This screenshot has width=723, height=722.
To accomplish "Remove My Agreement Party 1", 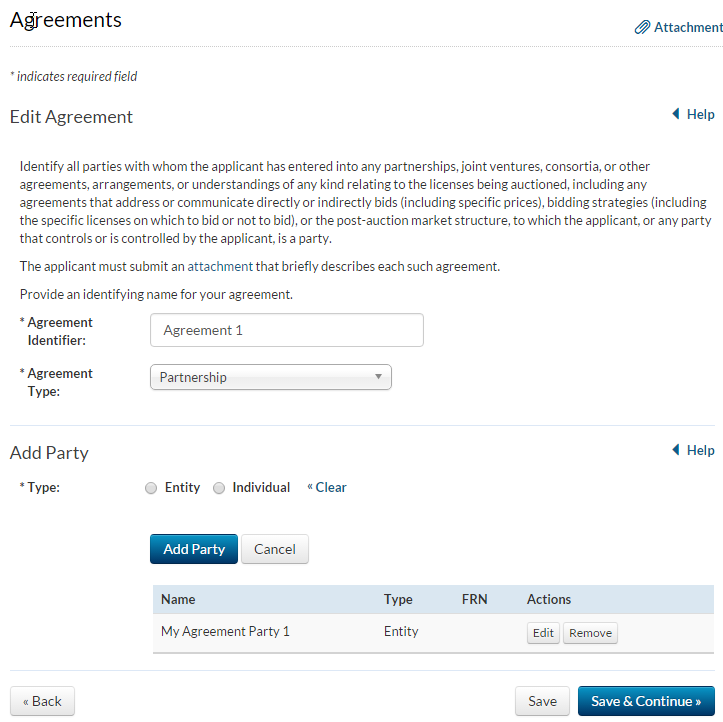I will 590,633.
